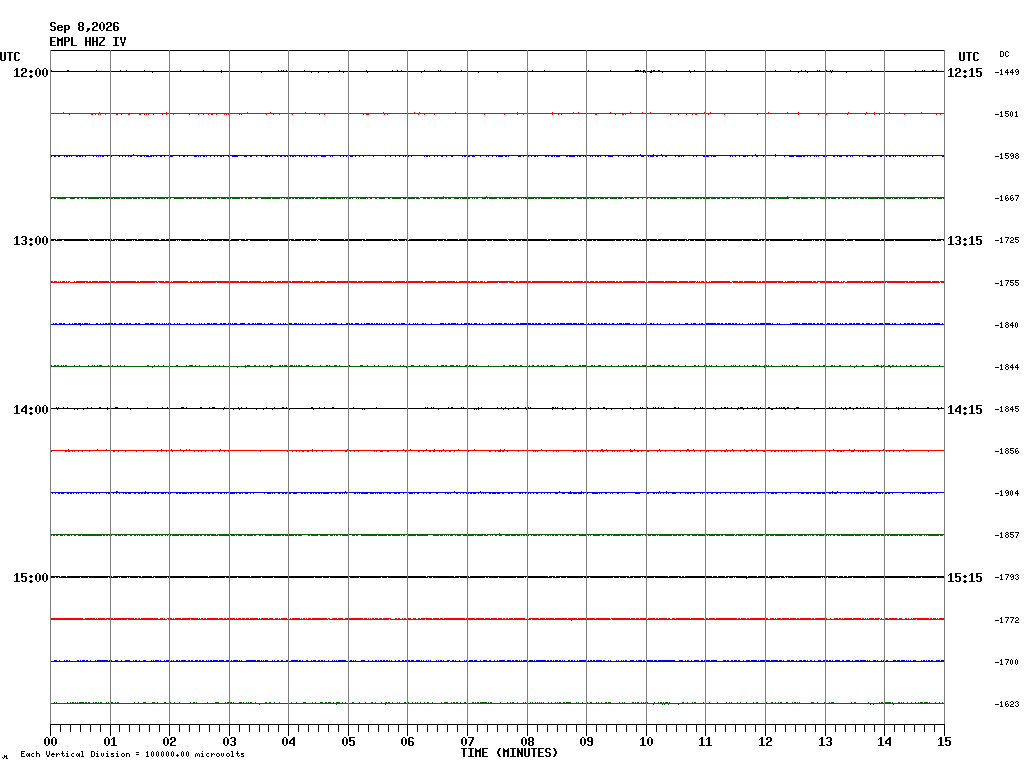Image resolution: width=1024 pixels, height=768 pixels.
Task: Click the 13:00 UTC time label
Action: [31, 241]
